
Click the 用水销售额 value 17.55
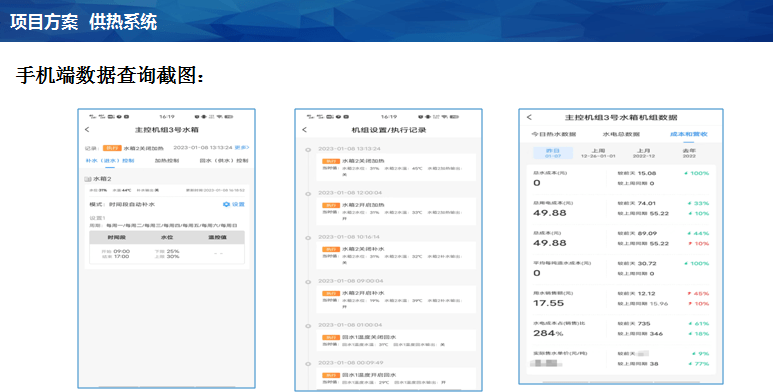coord(548,303)
